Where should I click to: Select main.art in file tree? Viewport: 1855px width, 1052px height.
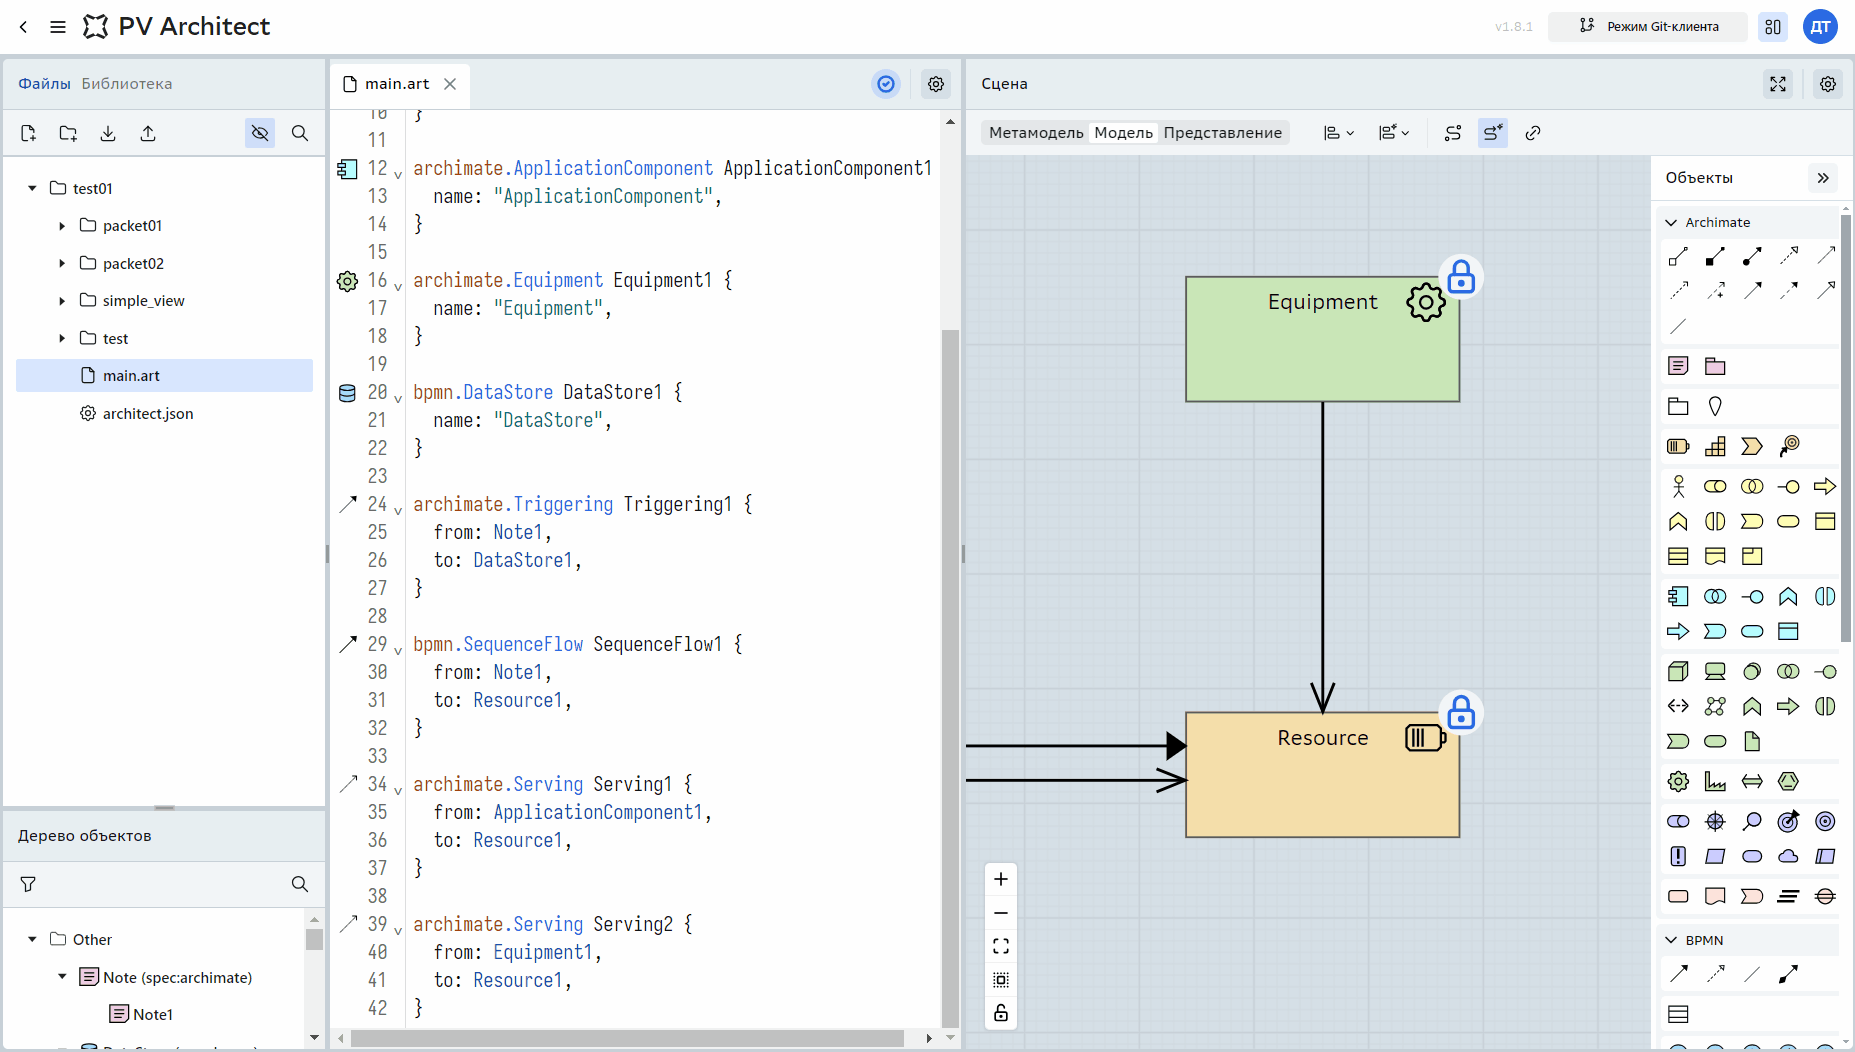point(164,376)
